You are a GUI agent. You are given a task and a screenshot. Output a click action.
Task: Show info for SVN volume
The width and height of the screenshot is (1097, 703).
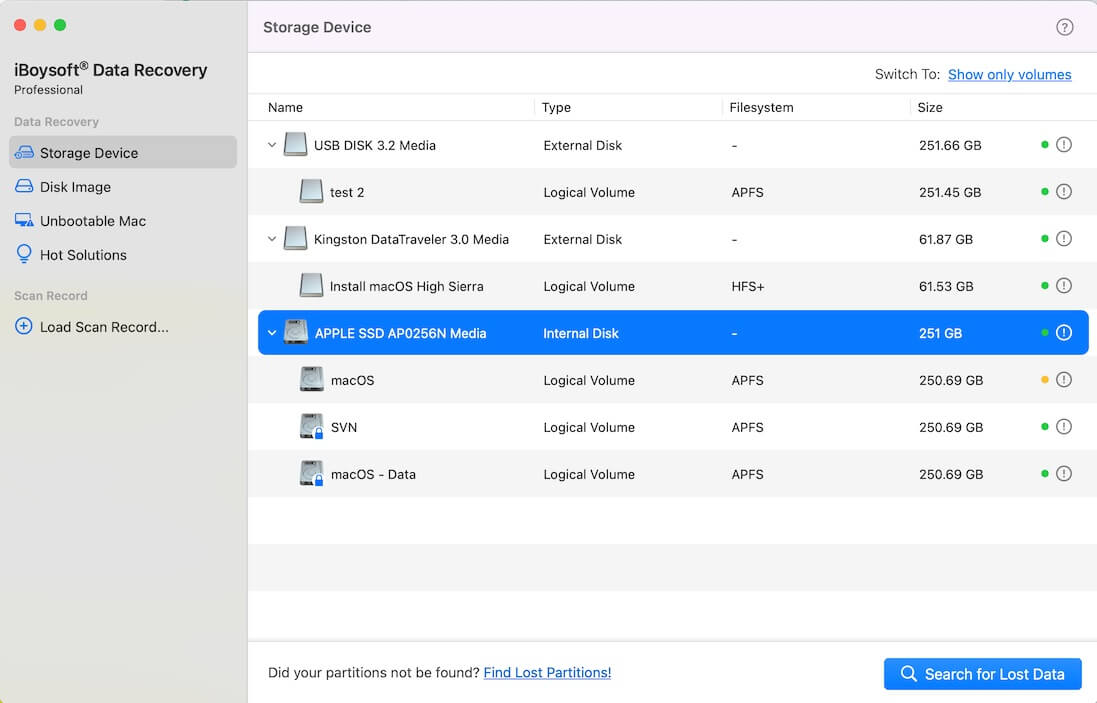tap(1063, 427)
